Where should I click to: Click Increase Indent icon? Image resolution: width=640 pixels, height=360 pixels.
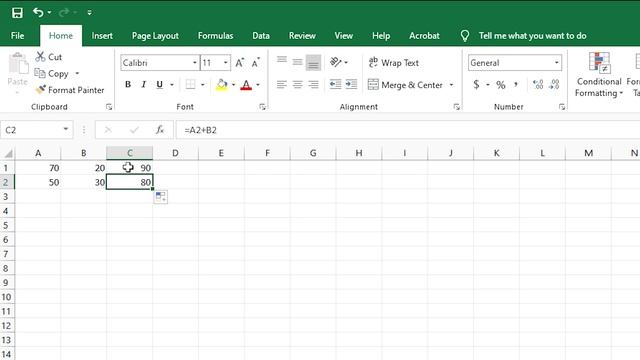point(351,84)
